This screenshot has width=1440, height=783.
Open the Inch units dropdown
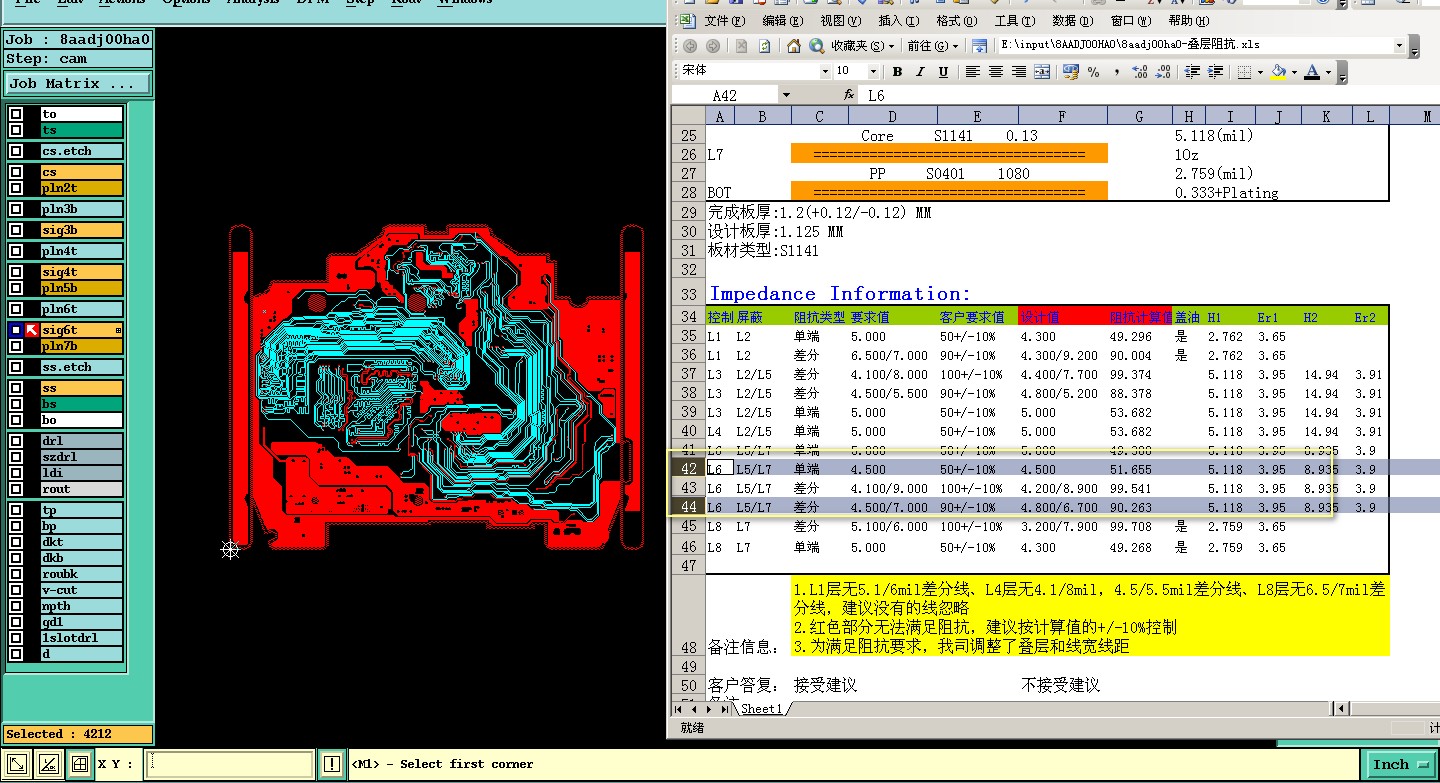(x=1400, y=765)
